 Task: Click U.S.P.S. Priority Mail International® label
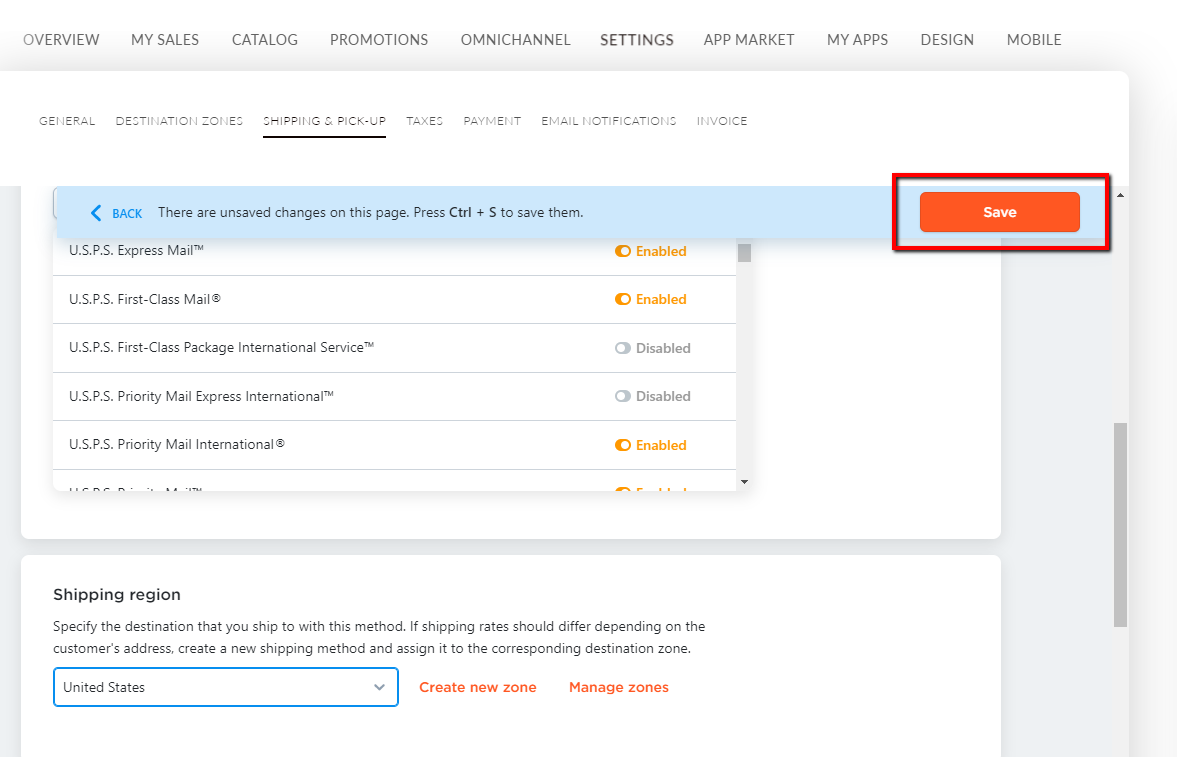pyautogui.click(x=176, y=444)
